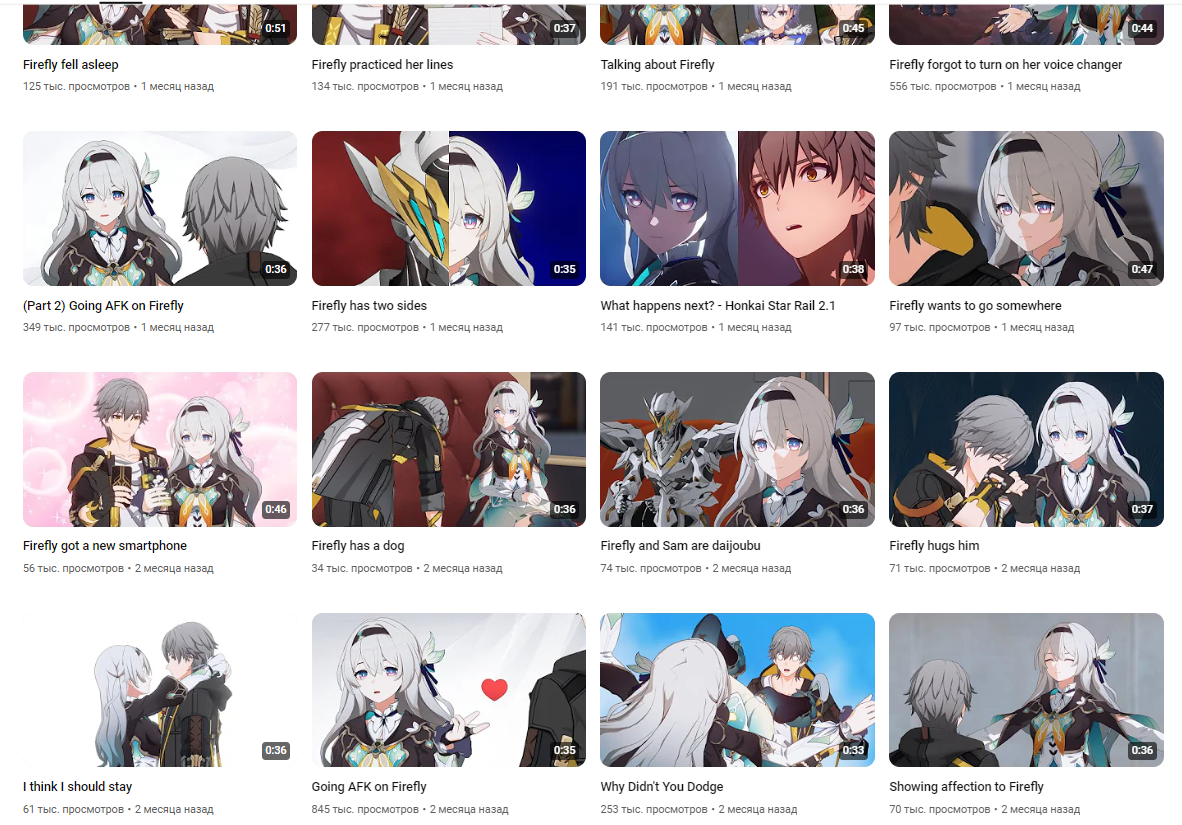Image resolution: width=1182 pixels, height=825 pixels.
Task: Open the 'Firefly wants to go somewhere' thumbnail
Action: click(x=1026, y=209)
